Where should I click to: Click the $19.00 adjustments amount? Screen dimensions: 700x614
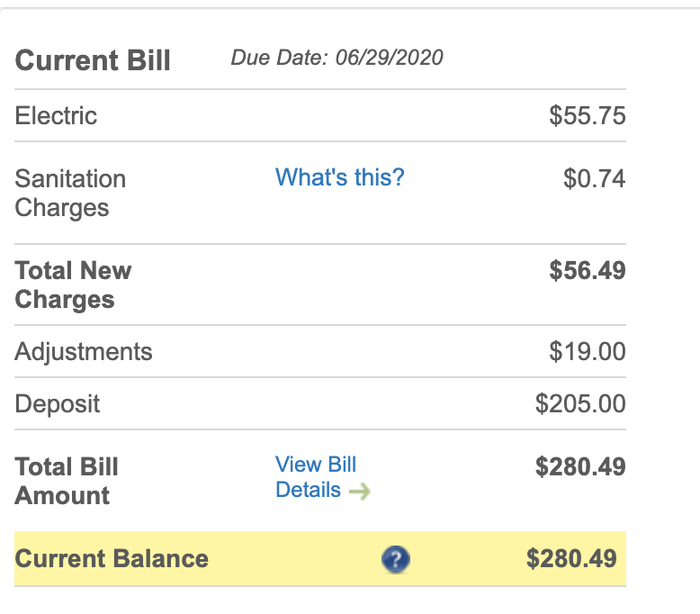pos(587,352)
